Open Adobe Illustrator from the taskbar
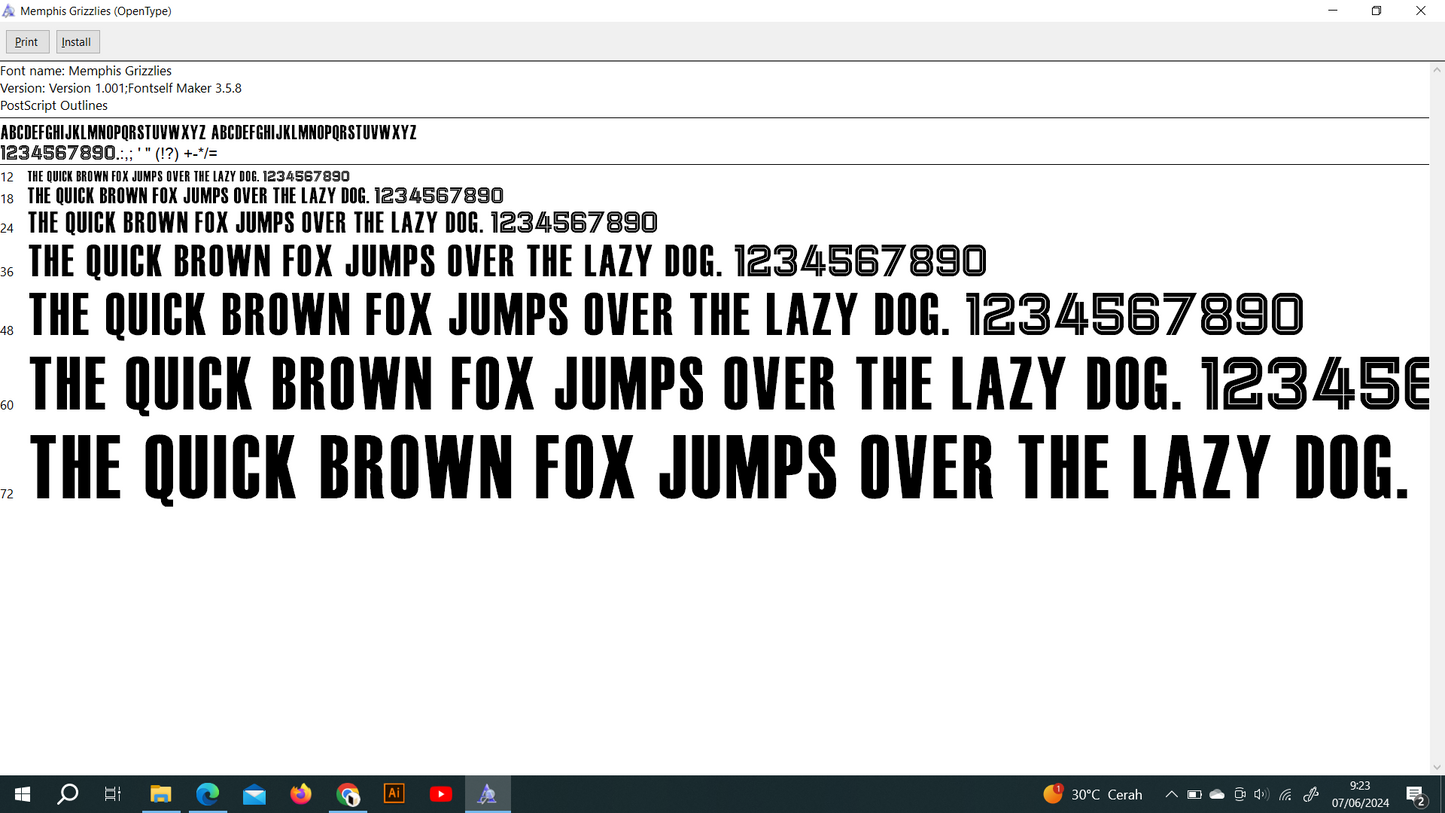Viewport: 1445px width, 813px height. coord(394,794)
